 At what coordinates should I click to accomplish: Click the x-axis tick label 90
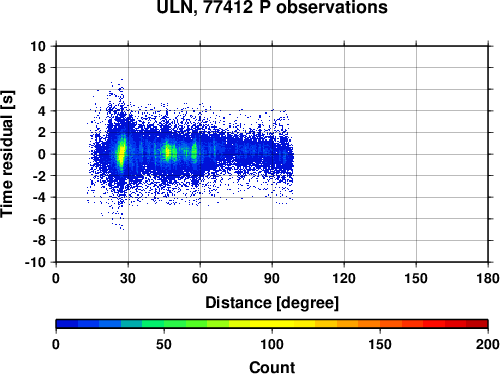click(272, 278)
